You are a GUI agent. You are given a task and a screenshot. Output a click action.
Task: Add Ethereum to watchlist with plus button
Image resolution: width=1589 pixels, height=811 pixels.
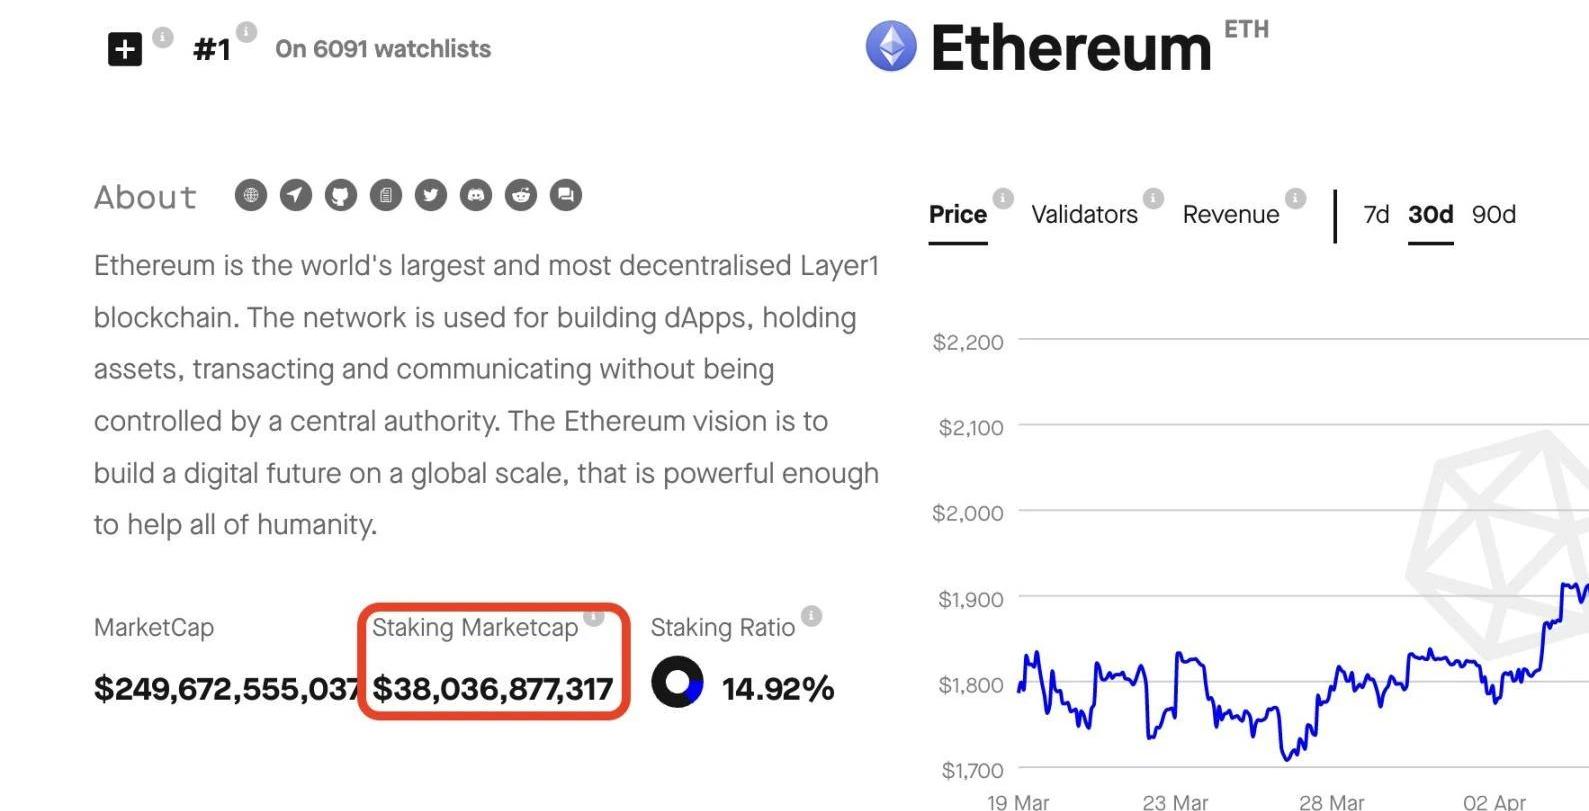pyautogui.click(x=125, y=49)
